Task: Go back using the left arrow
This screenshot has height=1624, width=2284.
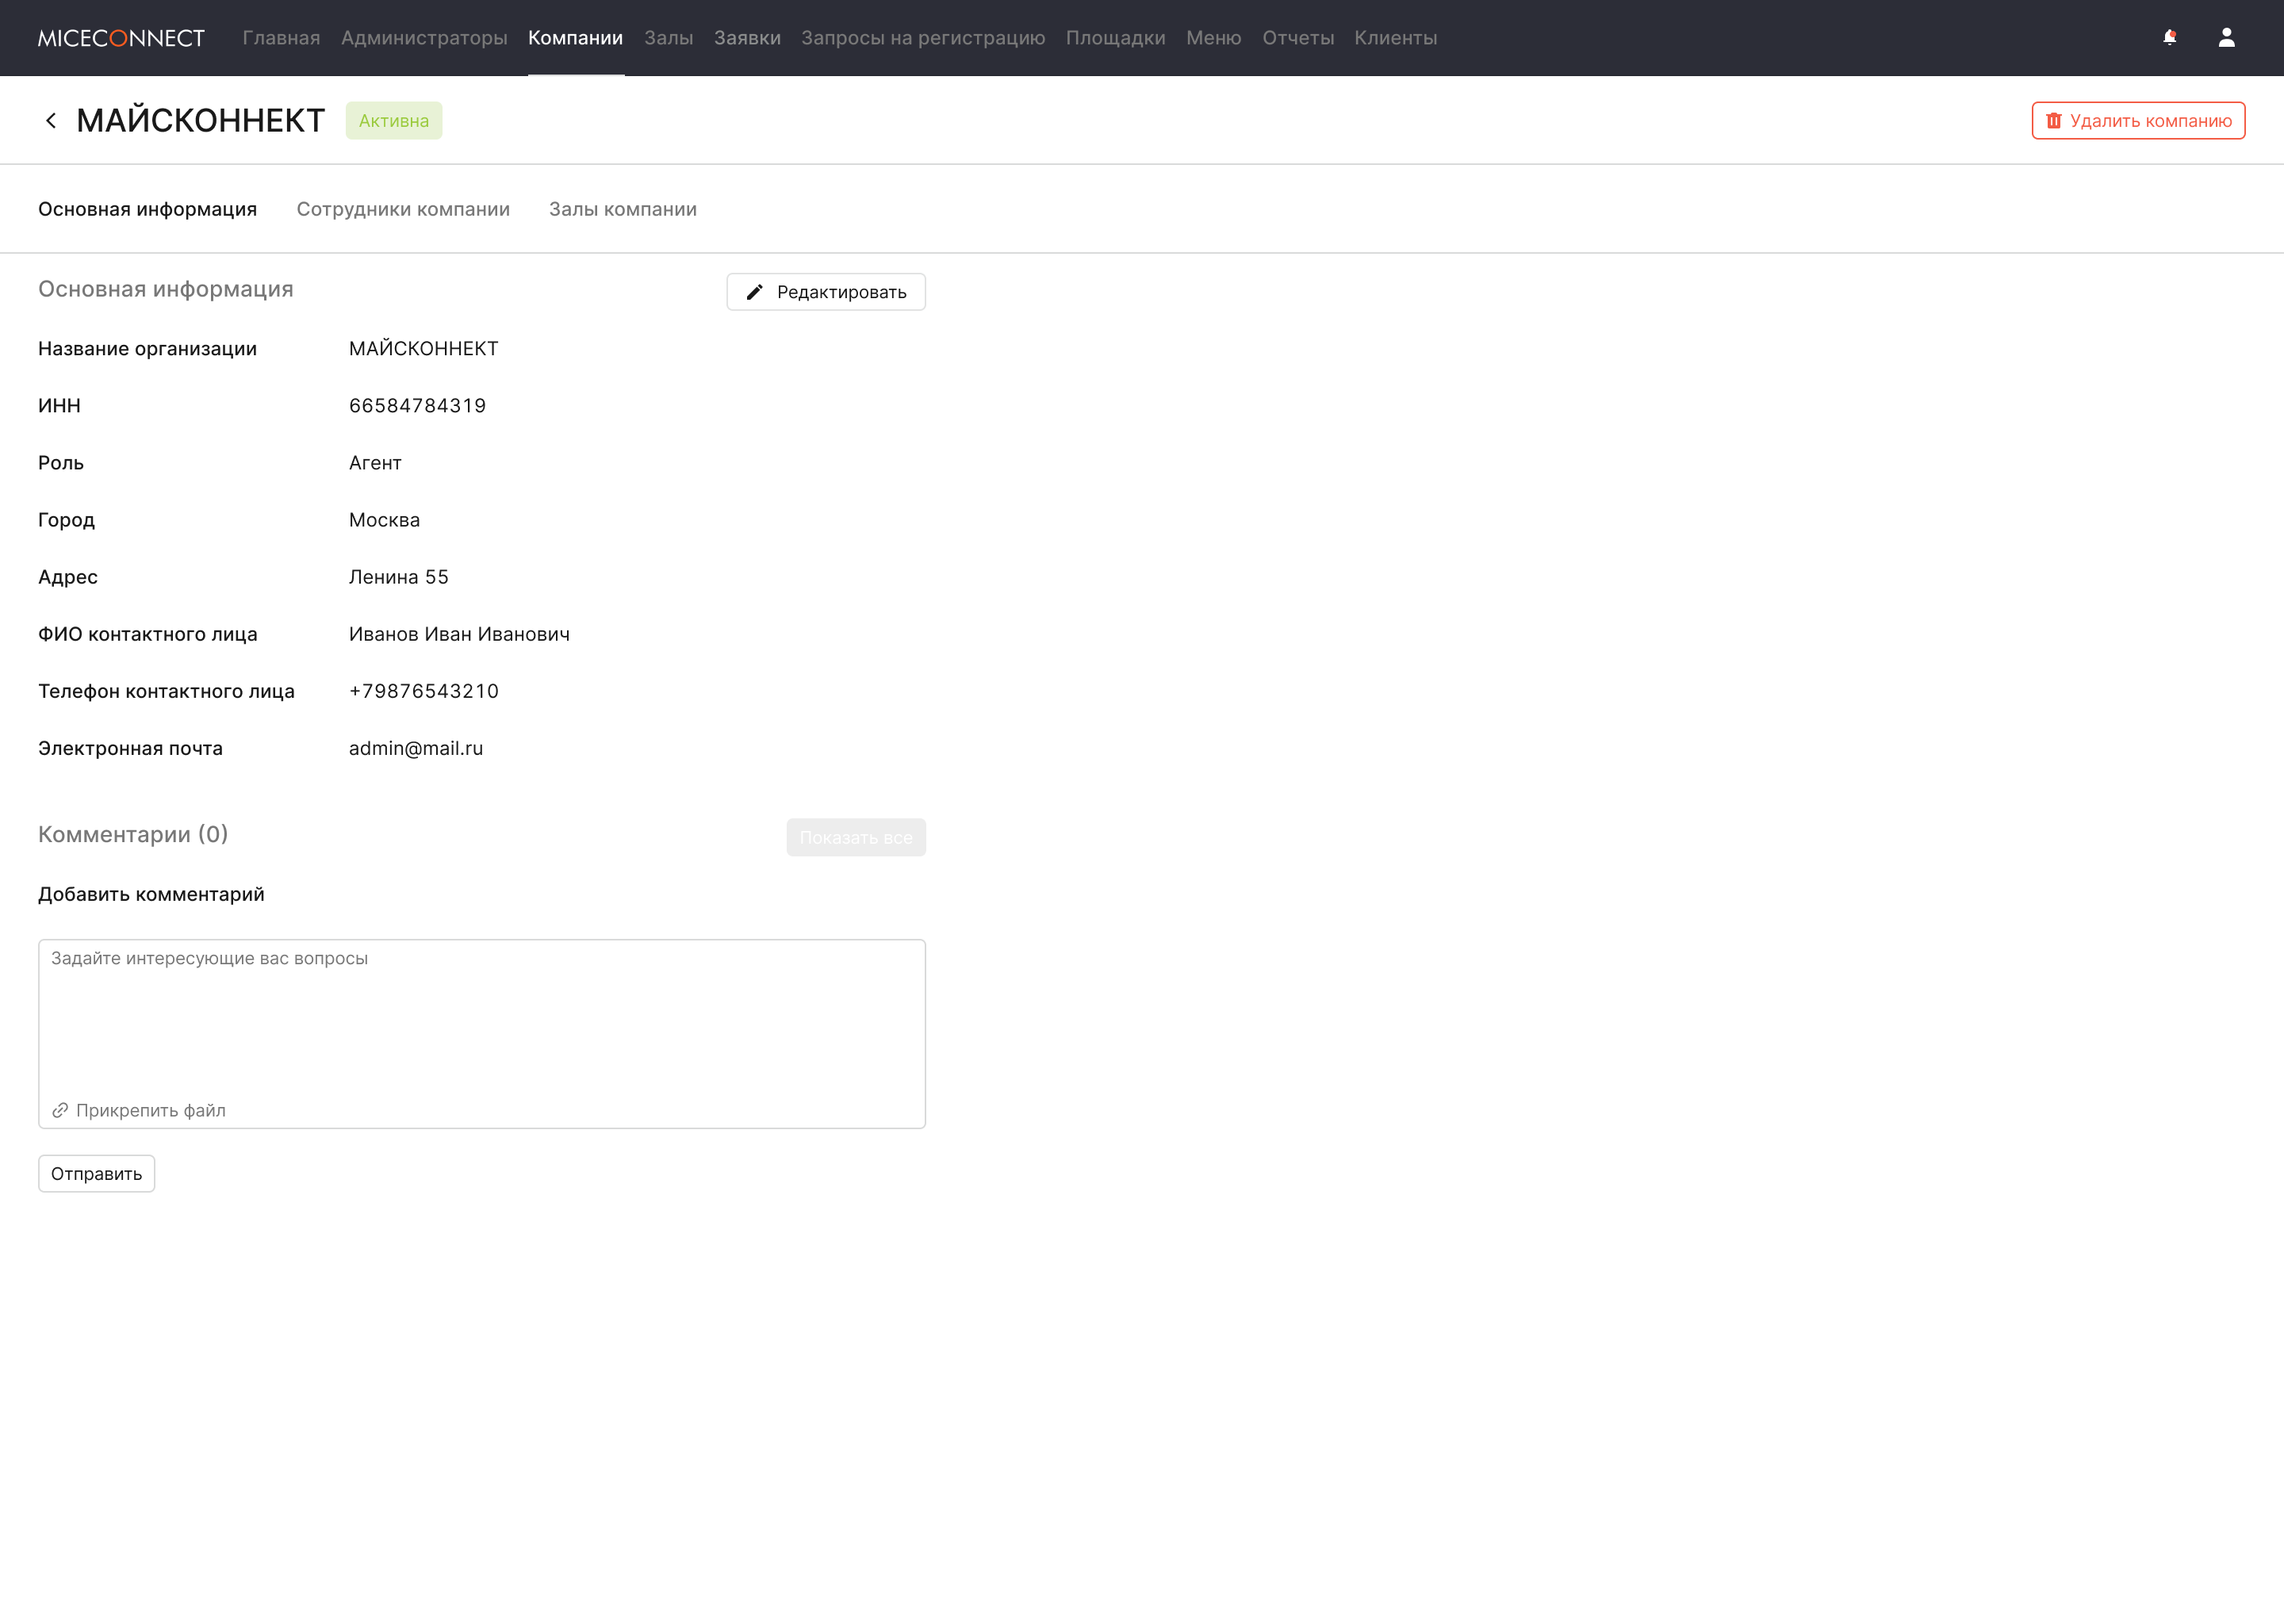Action: coord(51,120)
